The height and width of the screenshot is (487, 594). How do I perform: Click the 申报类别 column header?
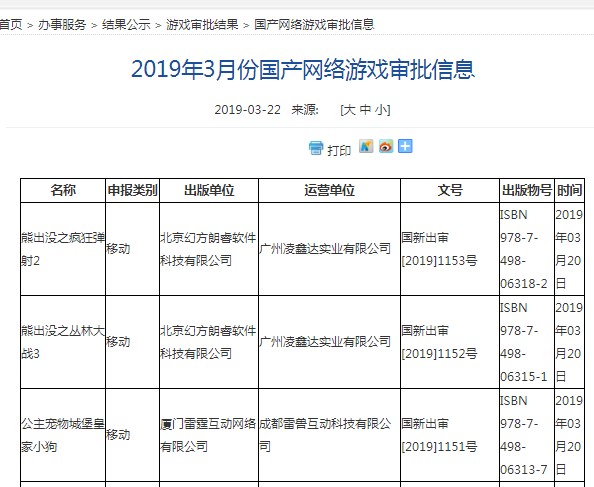(x=132, y=190)
